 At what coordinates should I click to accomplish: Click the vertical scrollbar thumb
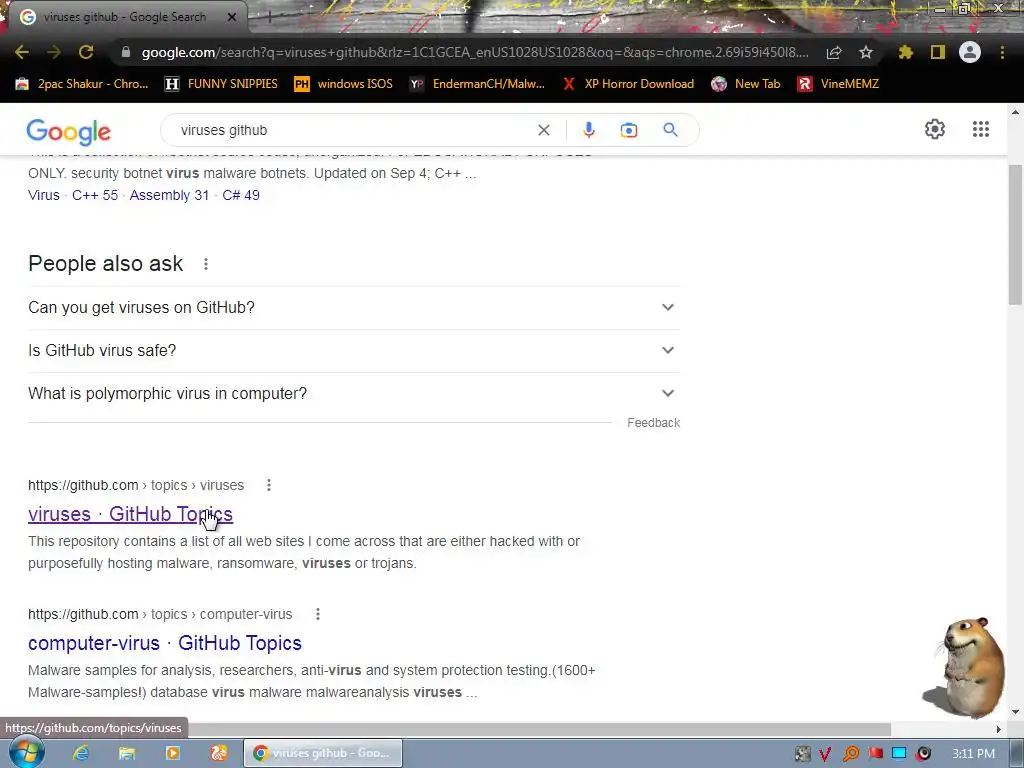click(1016, 233)
